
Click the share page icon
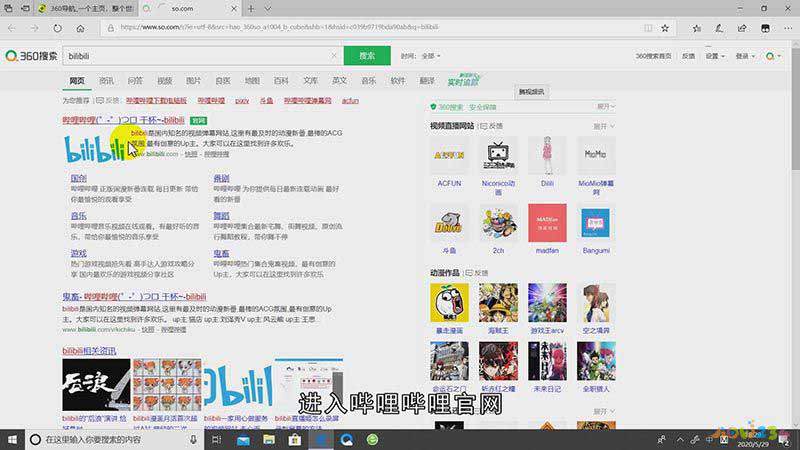[x=742, y=29]
